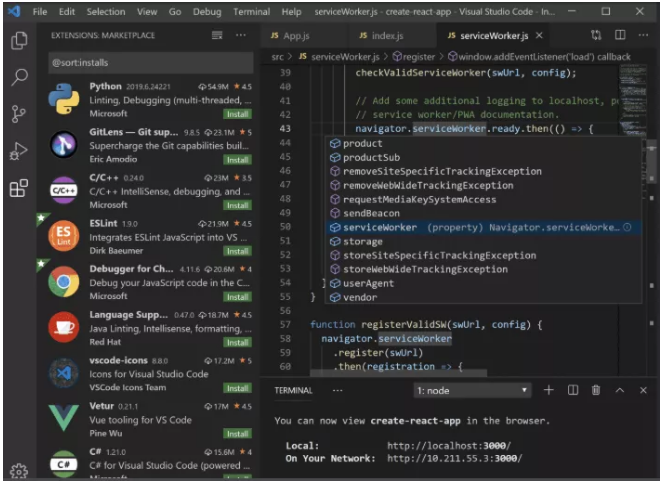
Task: Open the Explorer view in activity bar
Action: tap(19, 41)
